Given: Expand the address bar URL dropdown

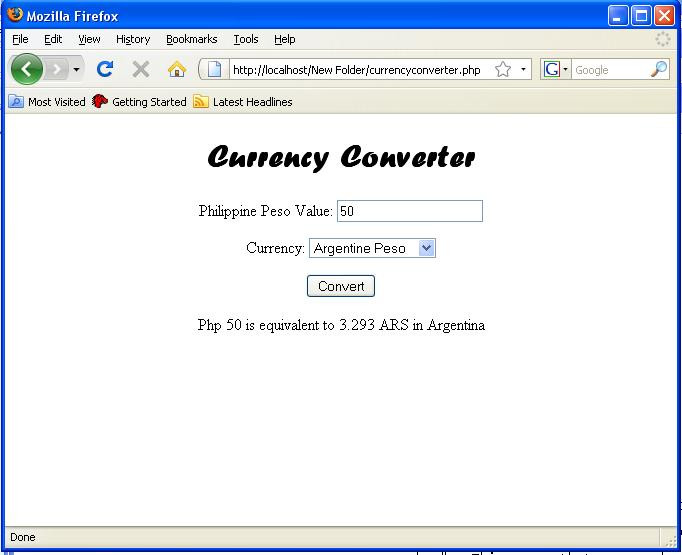Looking at the screenshot, I should tap(523, 70).
